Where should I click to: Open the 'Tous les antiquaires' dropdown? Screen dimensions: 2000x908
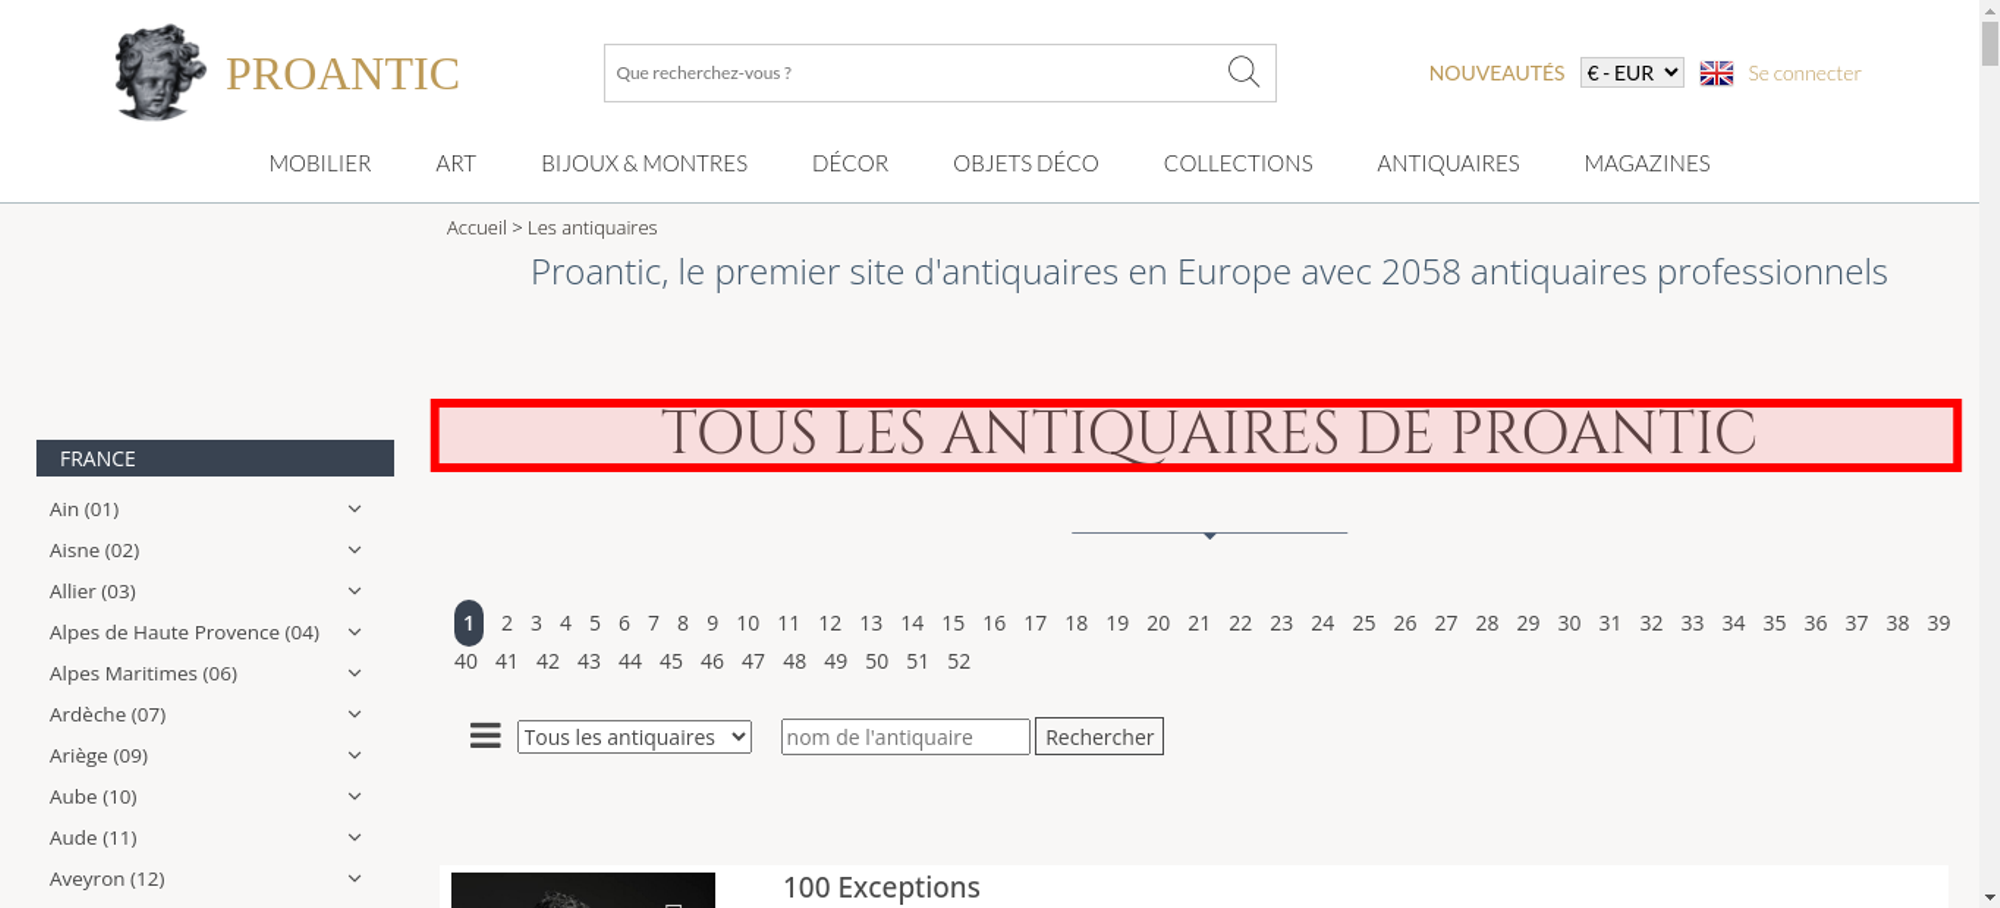[x=634, y=737]
